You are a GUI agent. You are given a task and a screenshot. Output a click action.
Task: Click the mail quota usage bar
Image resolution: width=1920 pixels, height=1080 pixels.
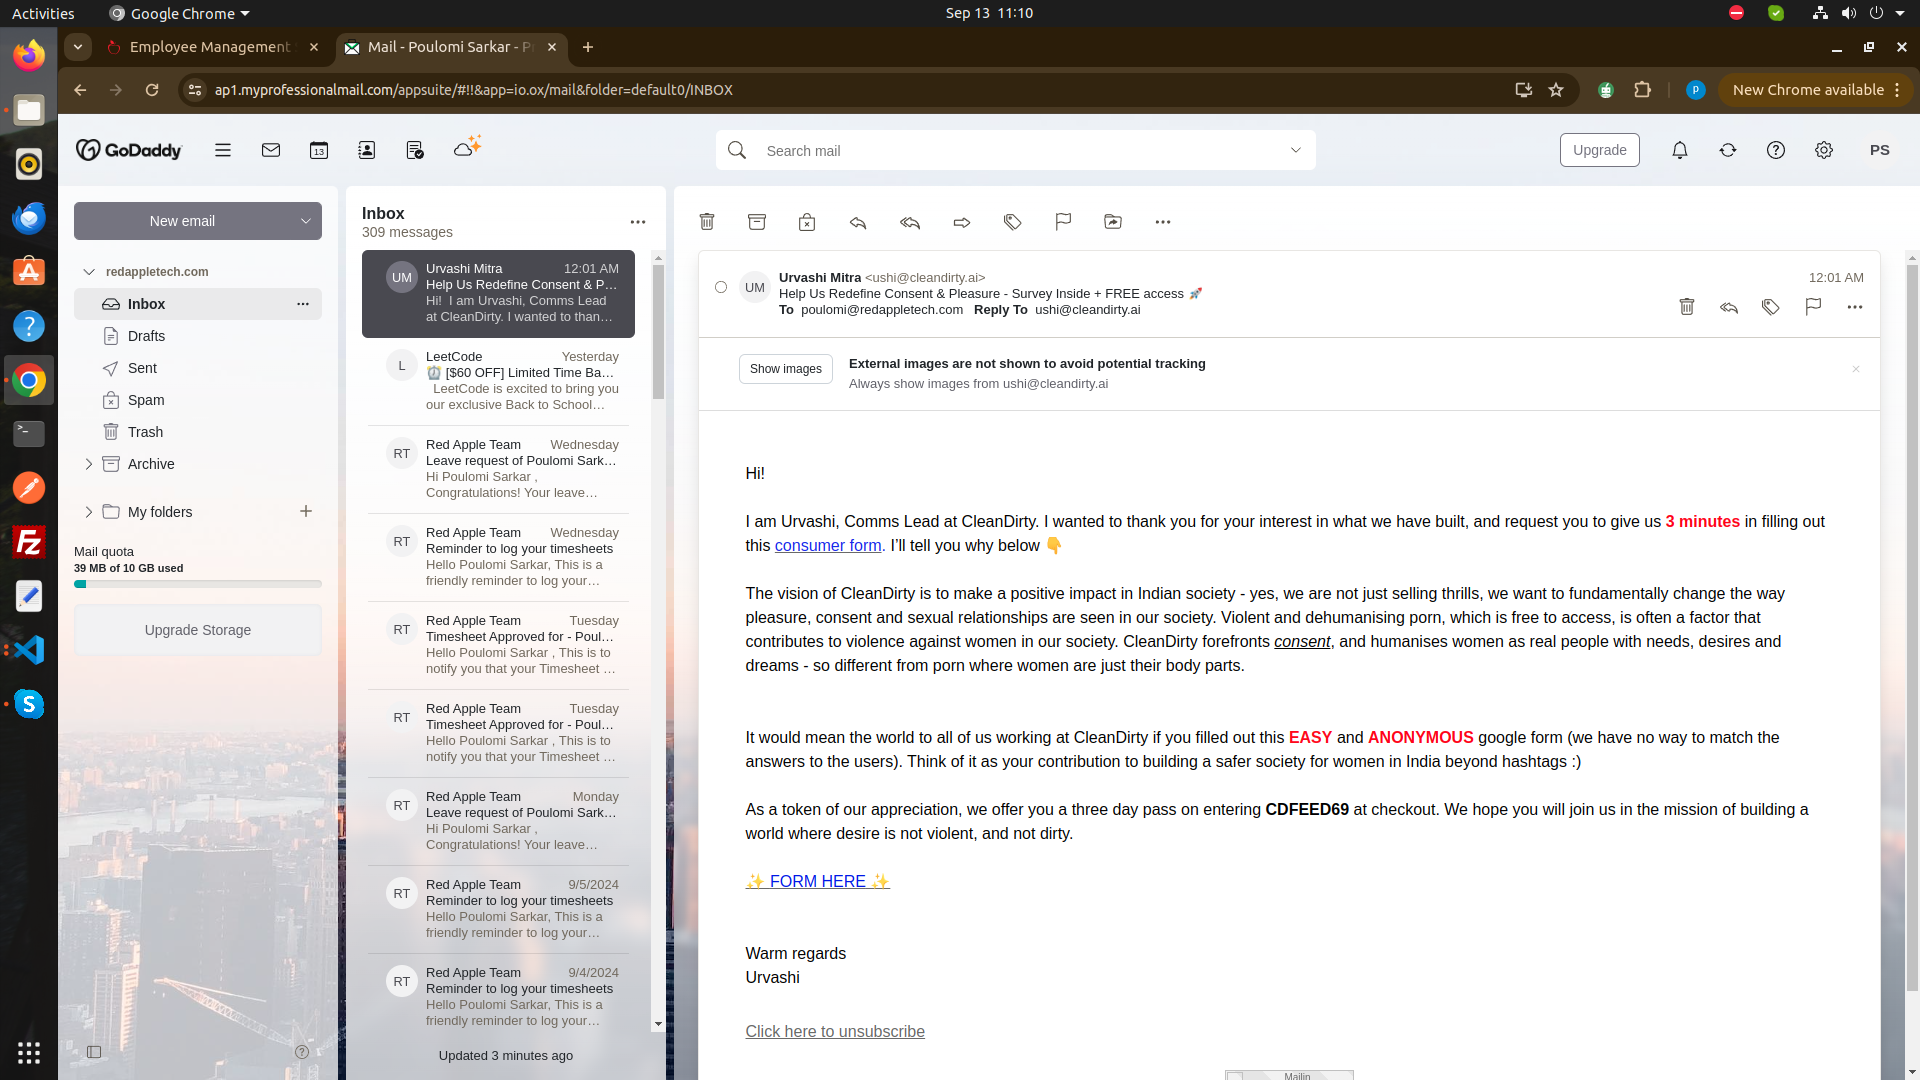tap(198, 584)
